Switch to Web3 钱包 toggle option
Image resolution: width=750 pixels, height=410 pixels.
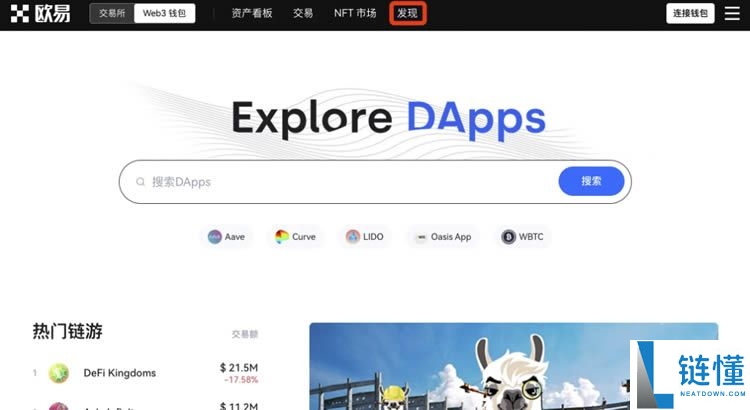tap(164, 13)
